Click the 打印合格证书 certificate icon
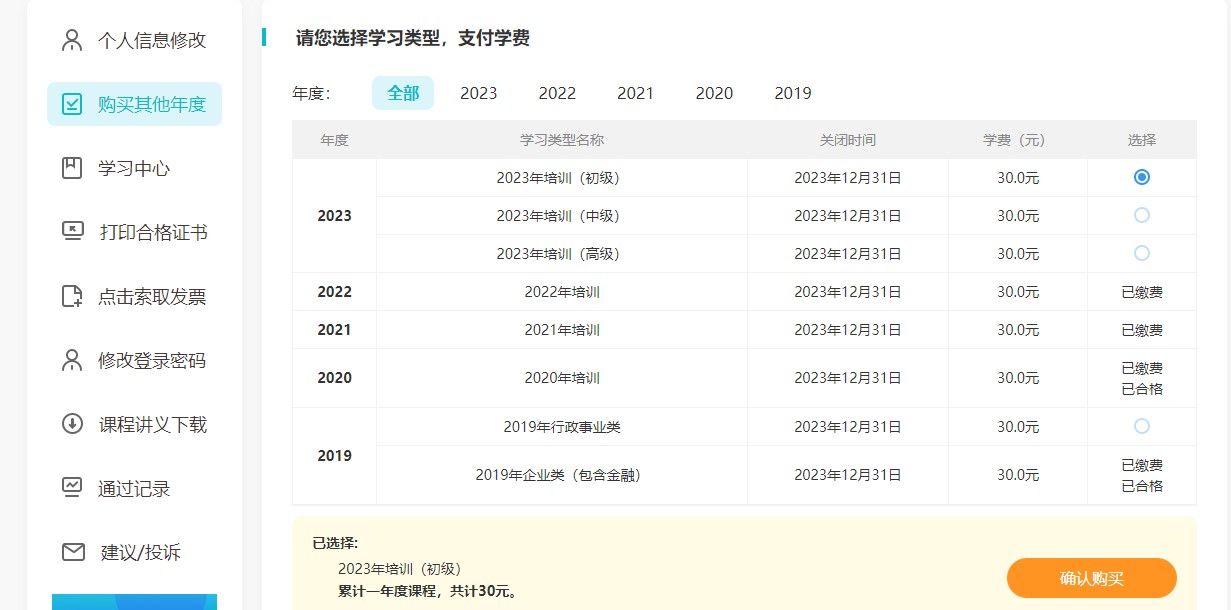1231x610 pixels. [70, 231]
